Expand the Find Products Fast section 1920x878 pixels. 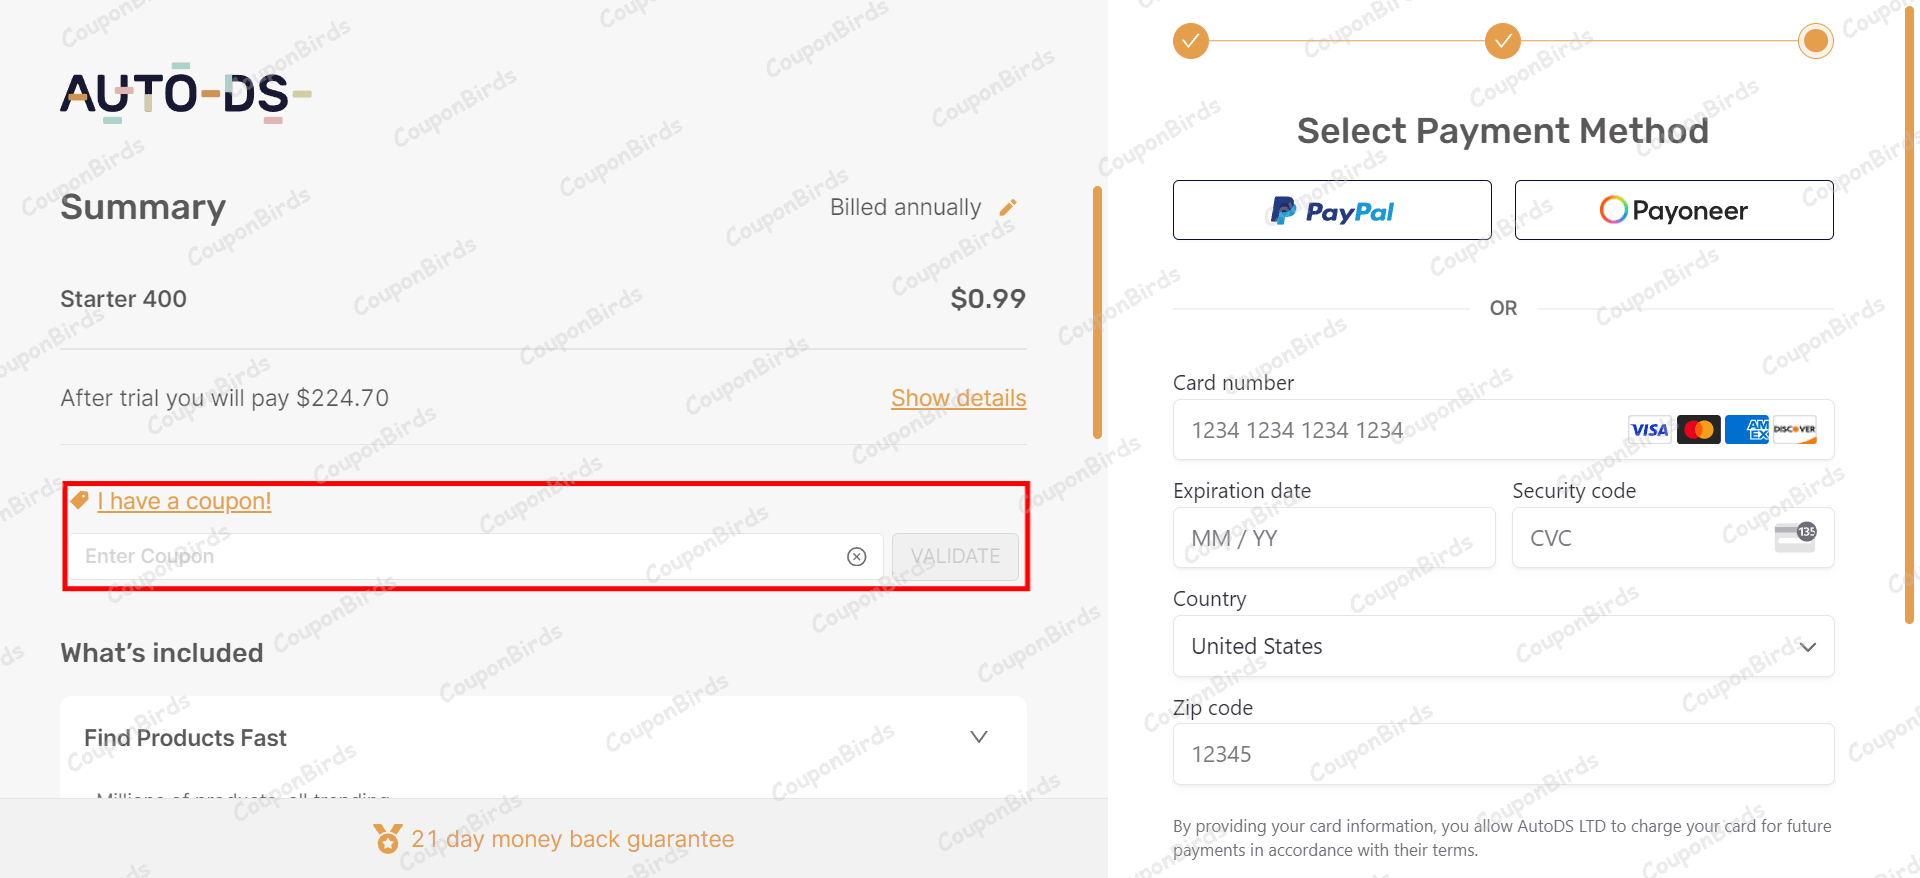pyautogui.click(x=978, y=737)
